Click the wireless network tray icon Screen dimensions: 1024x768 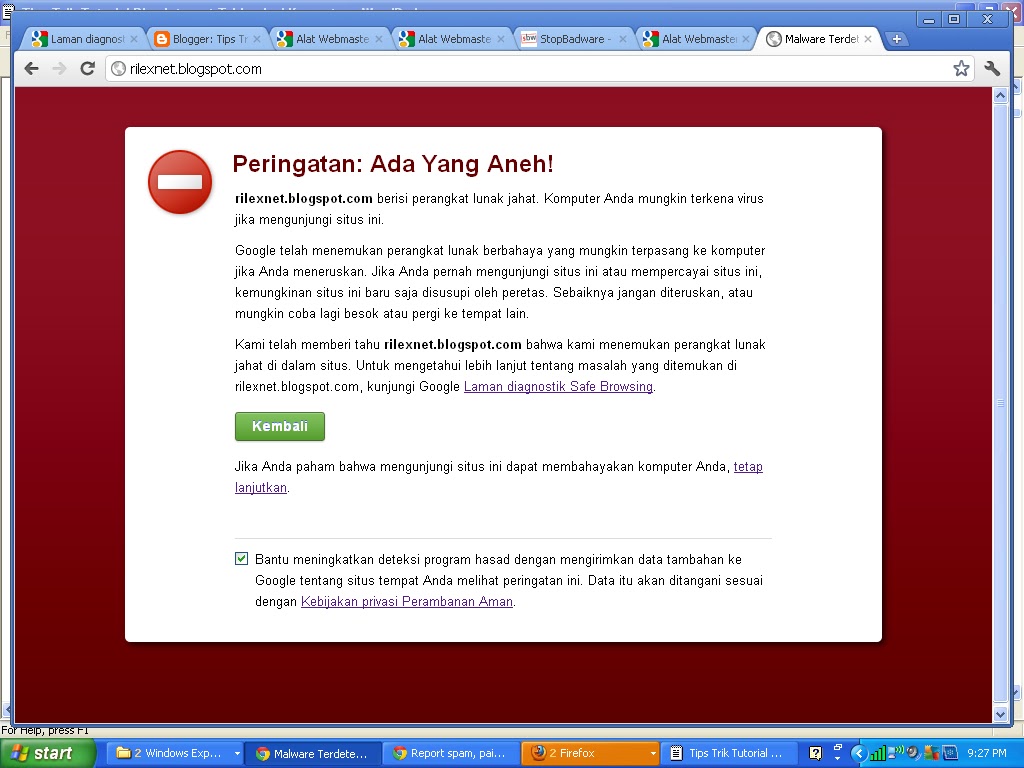click(895, 753)
